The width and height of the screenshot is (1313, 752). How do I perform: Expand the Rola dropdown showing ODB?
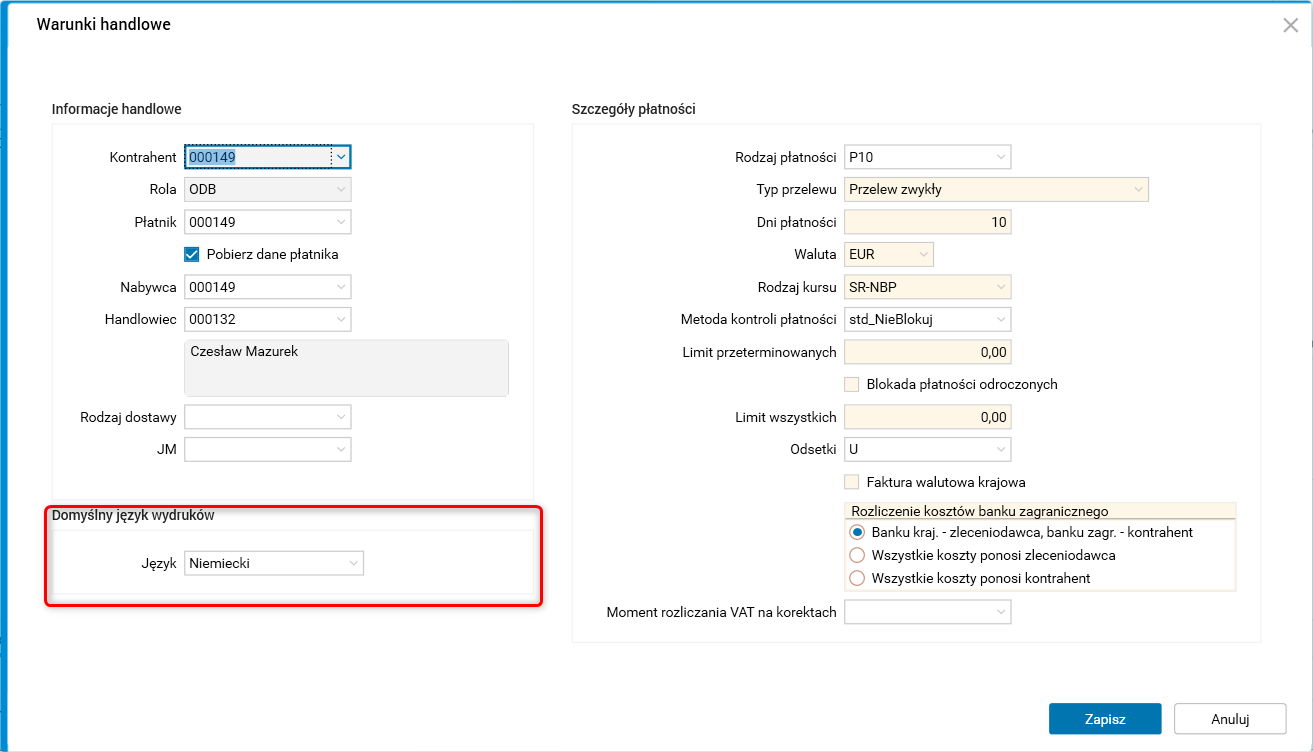coord(340,189)
